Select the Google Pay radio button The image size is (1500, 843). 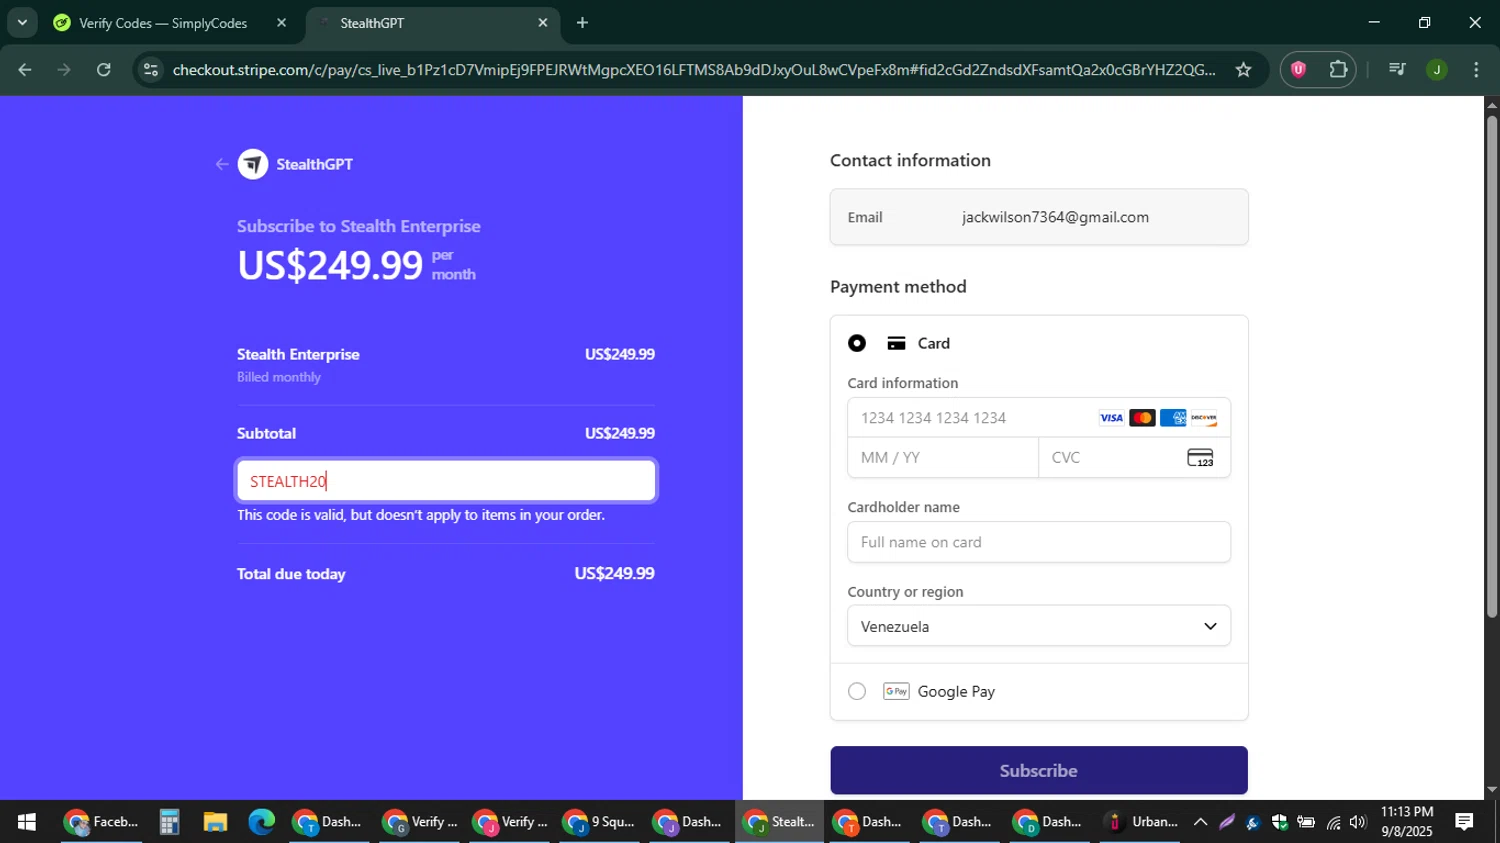click(x=857, y=691)
